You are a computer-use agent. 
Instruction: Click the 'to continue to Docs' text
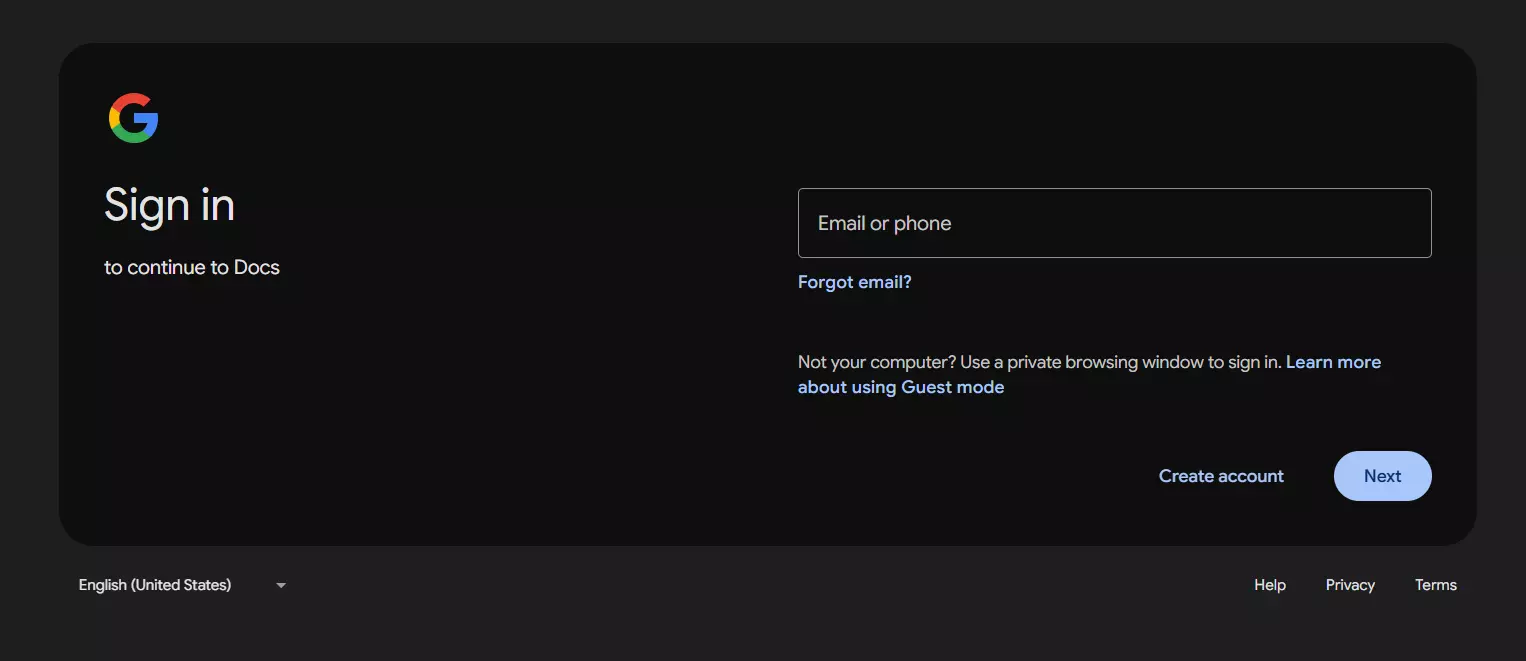click(x=192, y=267)
